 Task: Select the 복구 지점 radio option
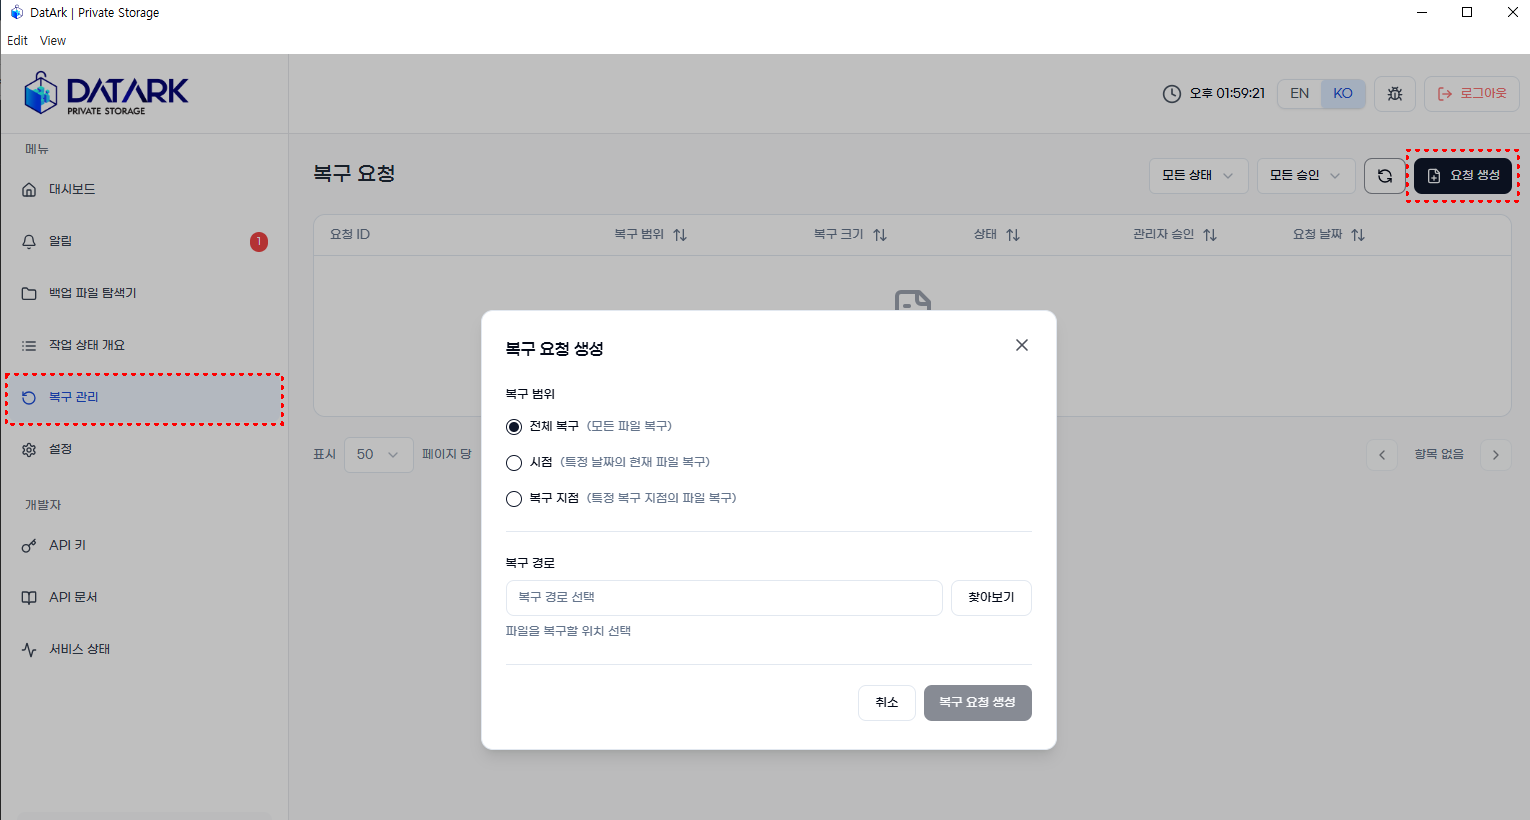click(514, 499)
